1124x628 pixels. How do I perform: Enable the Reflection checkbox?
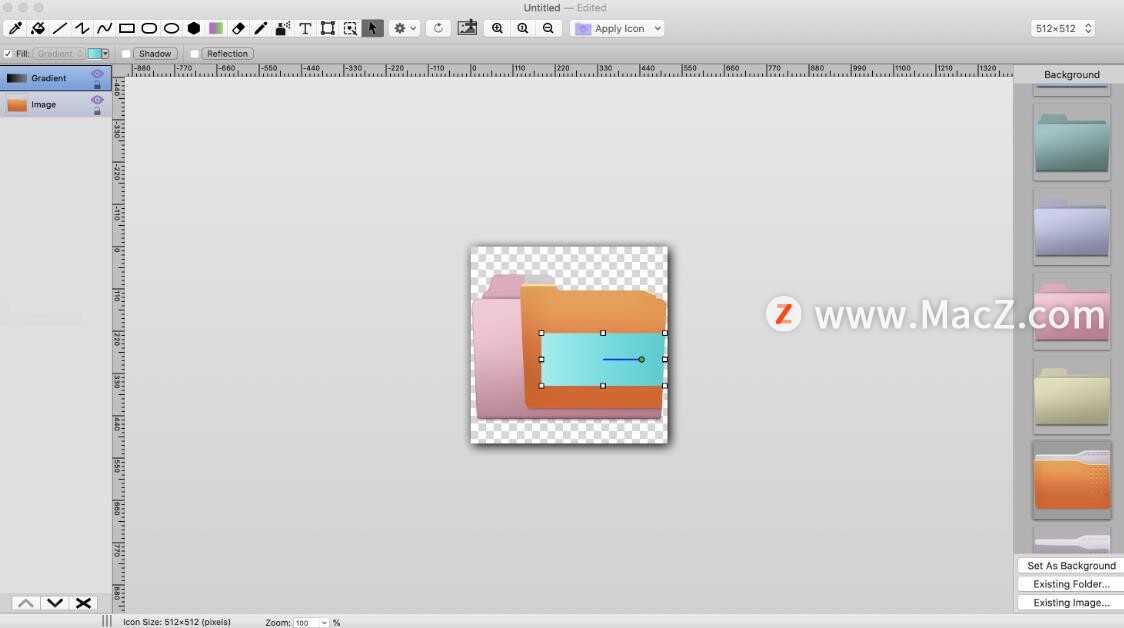click(194, 54)
